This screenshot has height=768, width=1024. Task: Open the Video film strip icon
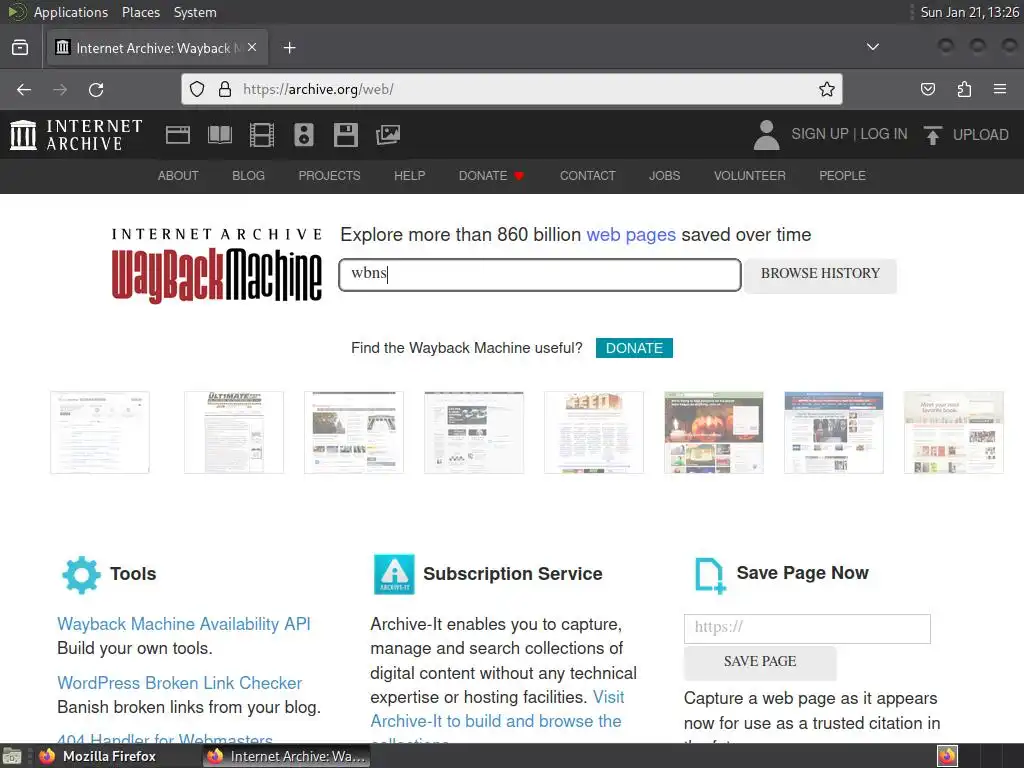tap(262, 135)
